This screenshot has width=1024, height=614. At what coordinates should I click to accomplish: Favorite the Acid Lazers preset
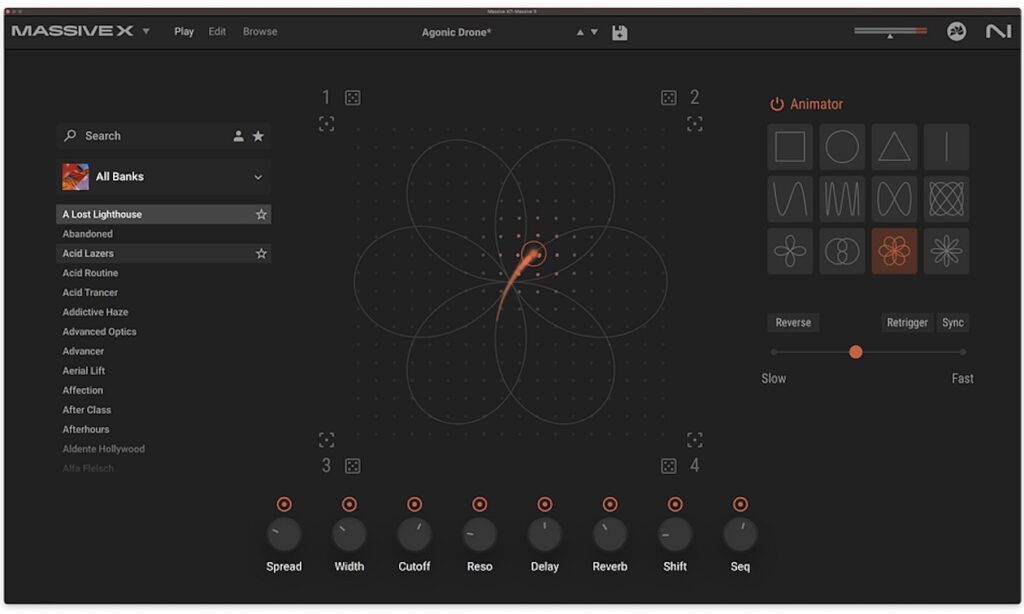point(261,253)
